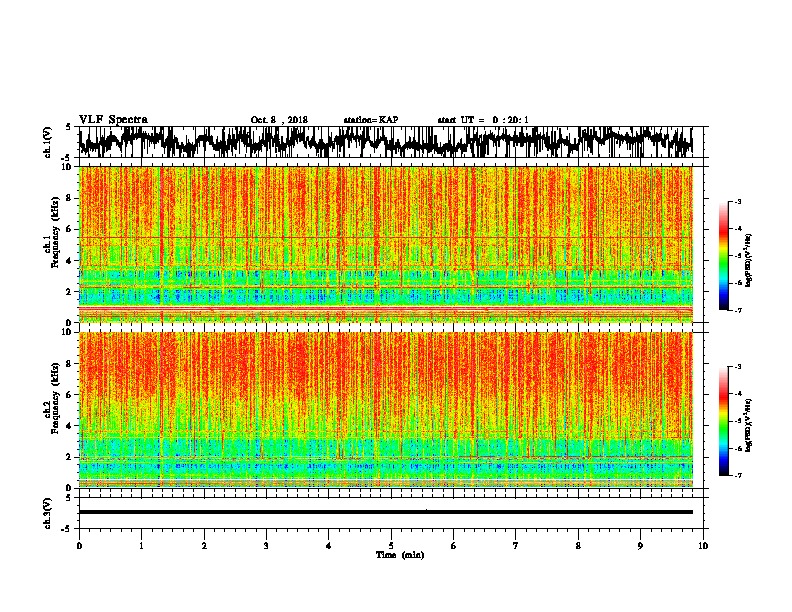792x612 pixels.
Task: Click time axis tick label "6"
Action: (x=454, y=546)
